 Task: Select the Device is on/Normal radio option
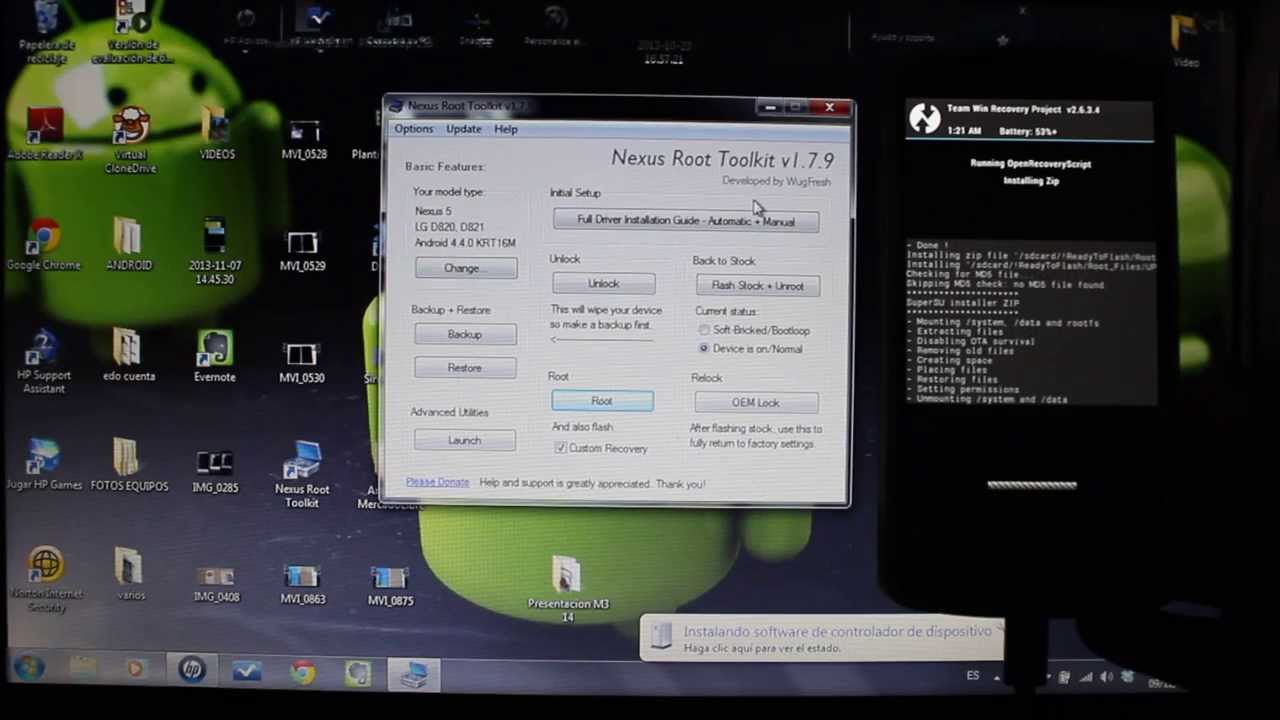pyautogui.click(x=751, y=348)
